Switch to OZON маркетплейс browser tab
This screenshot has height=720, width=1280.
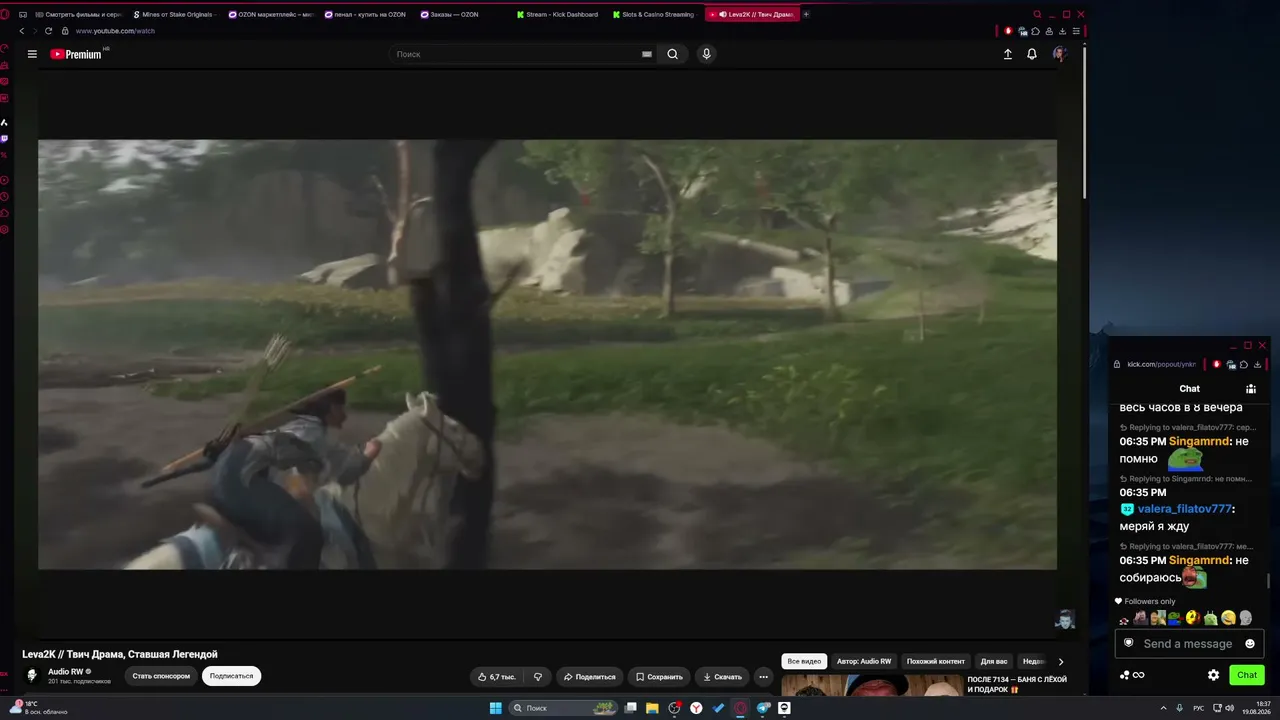click(x=271, y=14)
